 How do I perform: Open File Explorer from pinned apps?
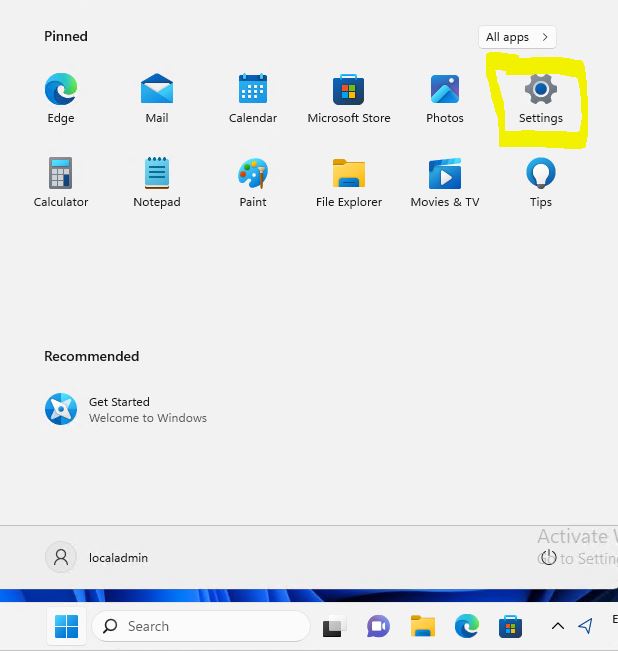(349, 182)
